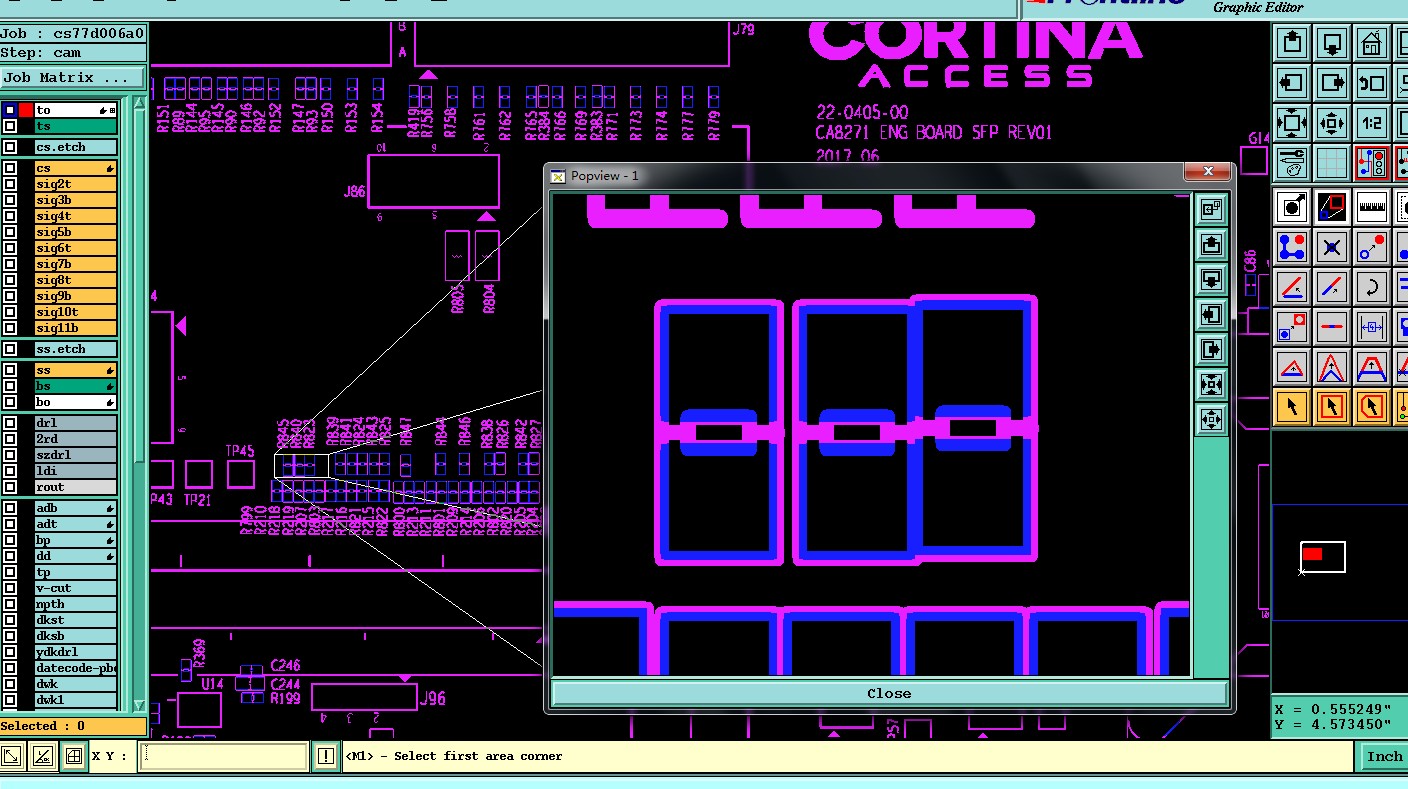This screenshot has width=1408, height=789.
Task: Click the red-framed traffic light netlist icon
Action: click(1372, 163)
